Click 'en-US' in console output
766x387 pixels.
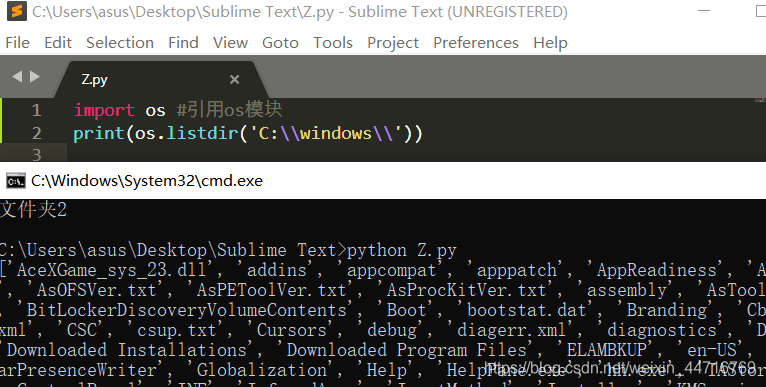tap(711, 350)
